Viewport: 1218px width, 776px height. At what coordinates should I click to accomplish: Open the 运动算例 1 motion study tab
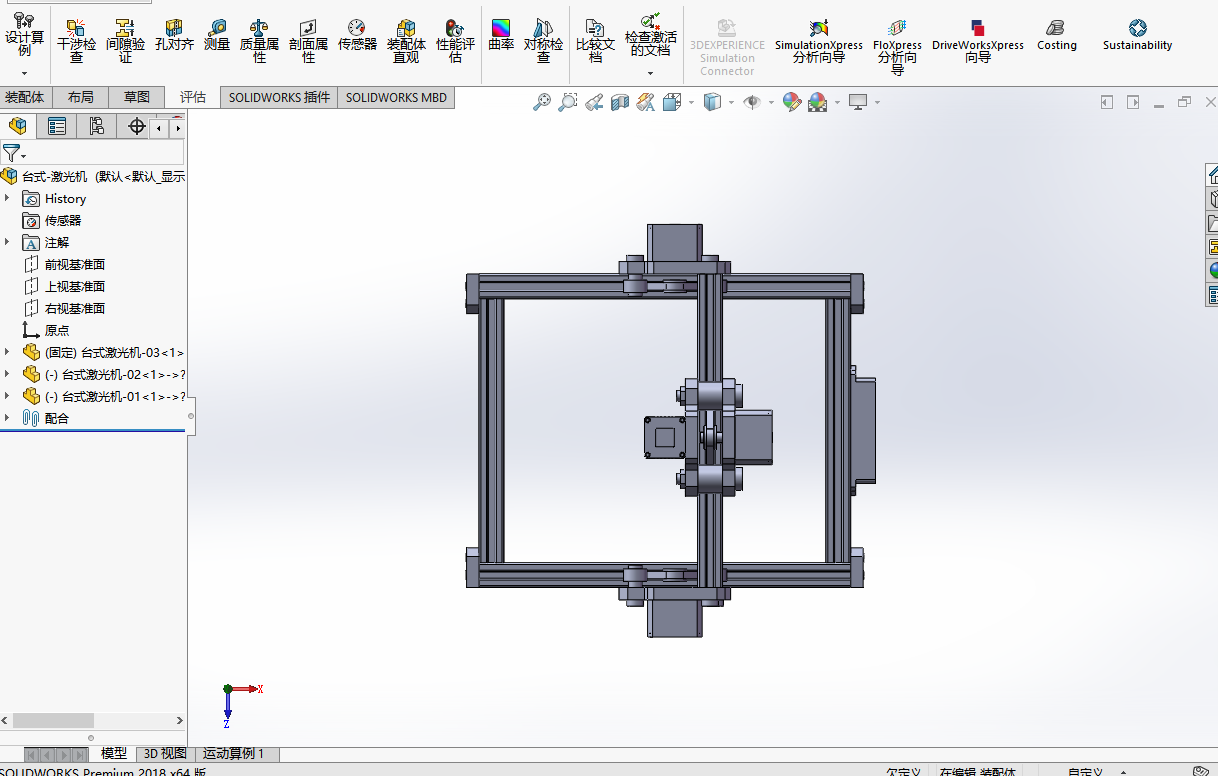234,754
